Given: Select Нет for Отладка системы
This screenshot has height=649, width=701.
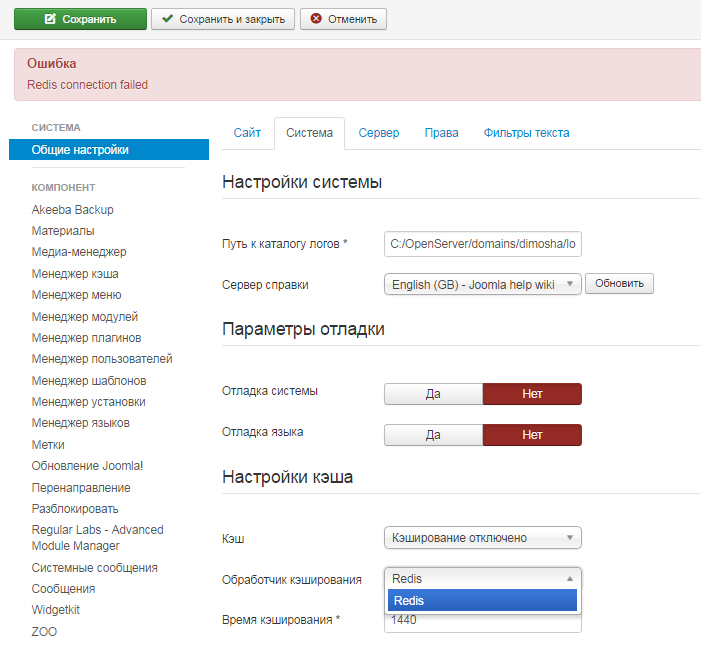Looking at the screenshot, I should [532, 394].
